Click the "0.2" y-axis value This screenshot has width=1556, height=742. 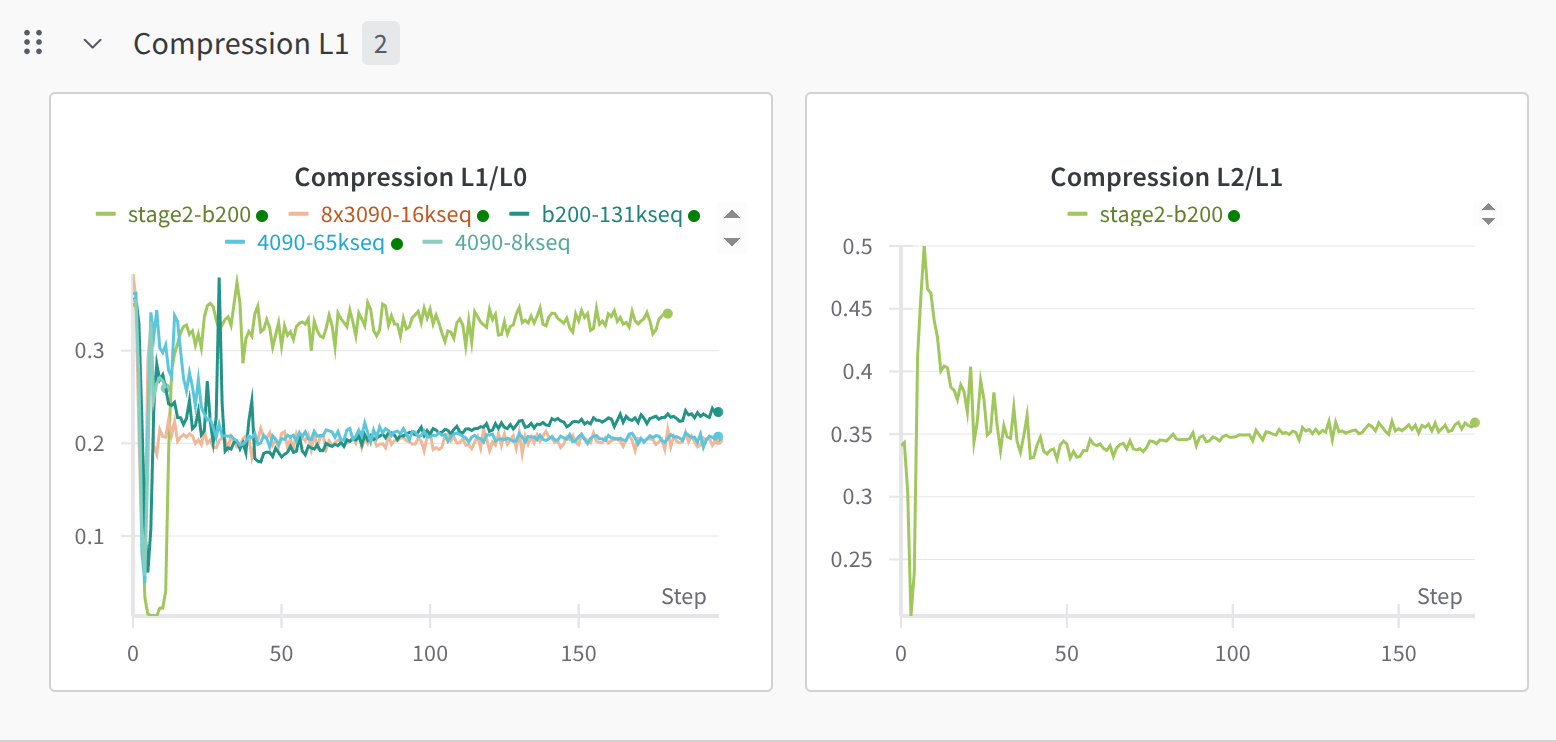point(89,443)
